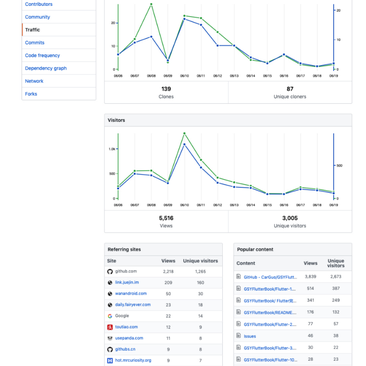Click file icon beside GSYFlutterBook/README entry
The image size is (366, 366).
(238, 312)
